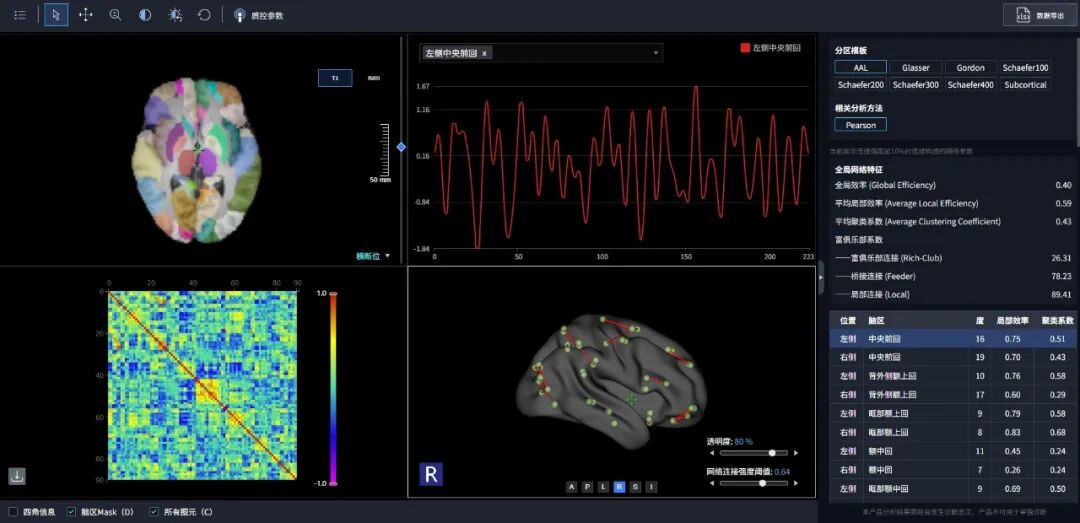The width and height of the screenshot is (1080, 523).
Task: Download the correlation matrix image
Action: pyautogui.click(x=18, y=476)
